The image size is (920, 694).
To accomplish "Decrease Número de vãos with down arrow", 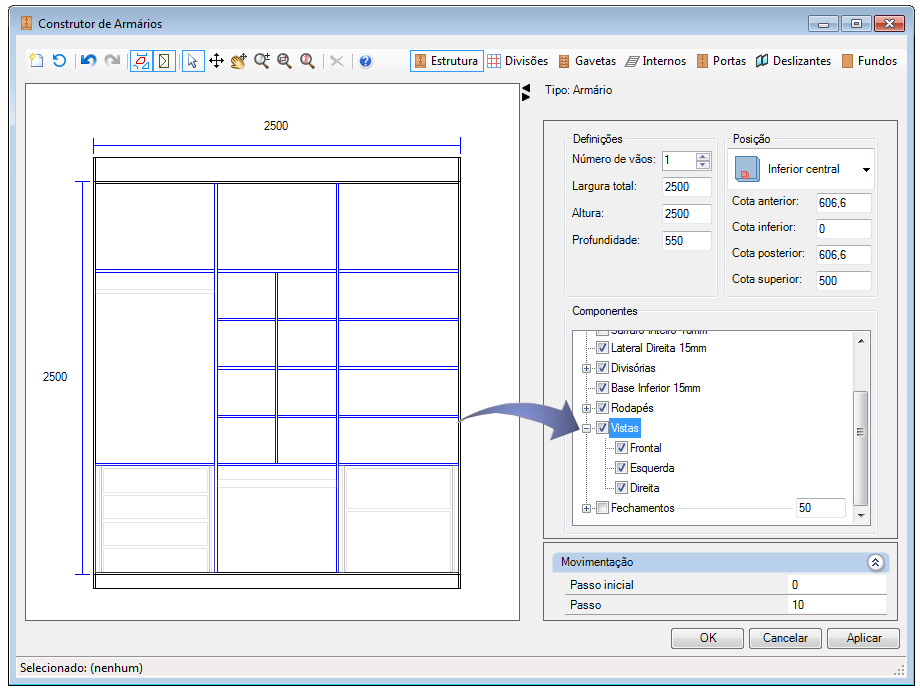I will tap(703, 165).
